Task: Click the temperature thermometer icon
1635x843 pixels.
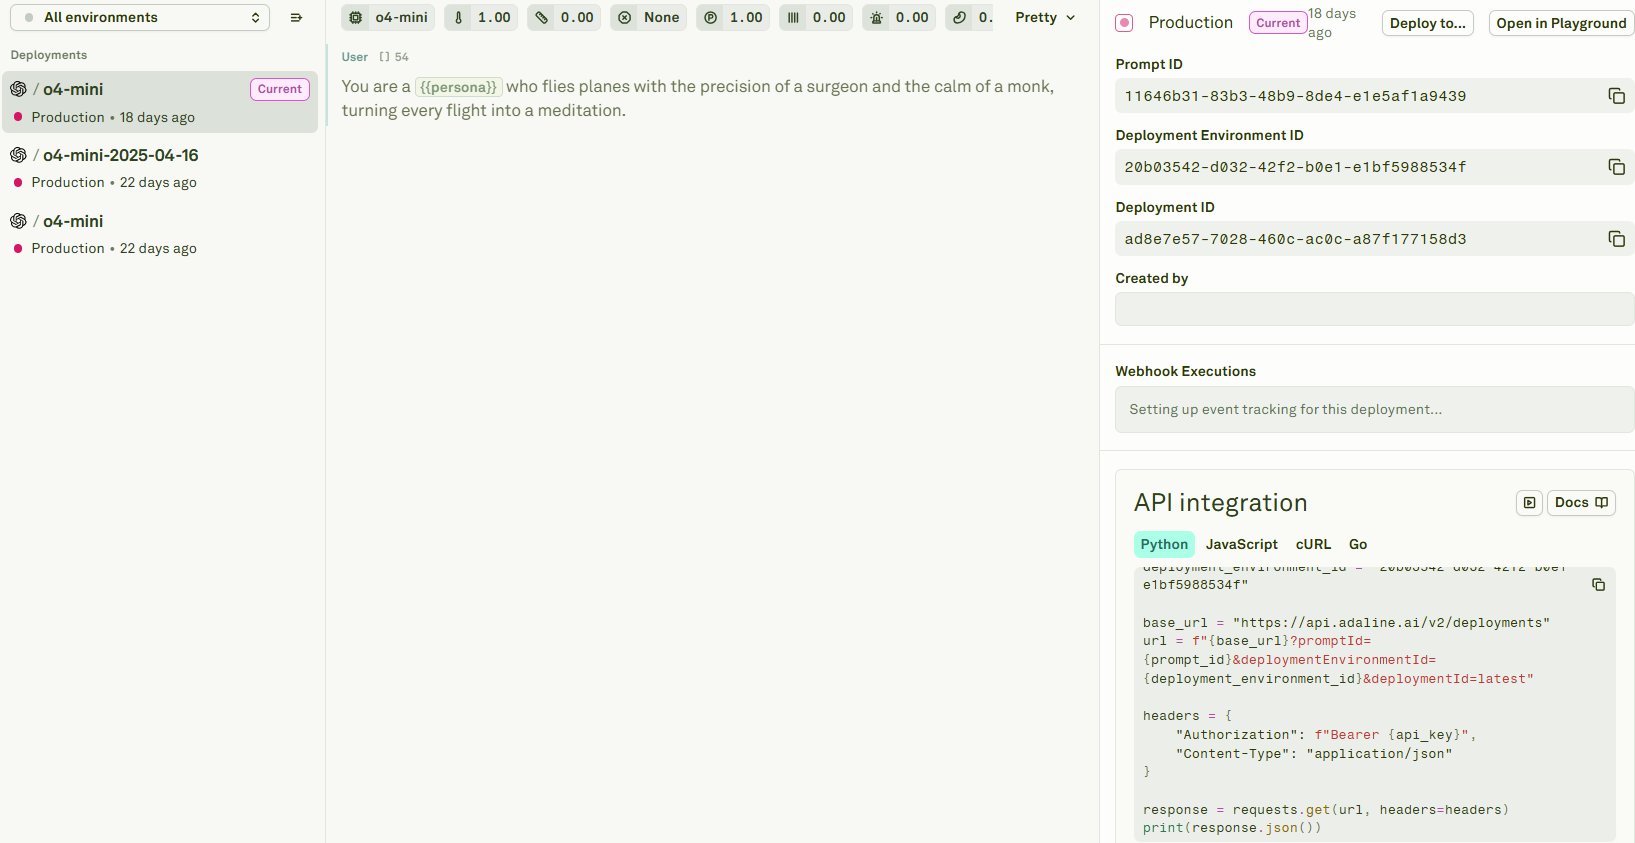Action: point(459,17)
